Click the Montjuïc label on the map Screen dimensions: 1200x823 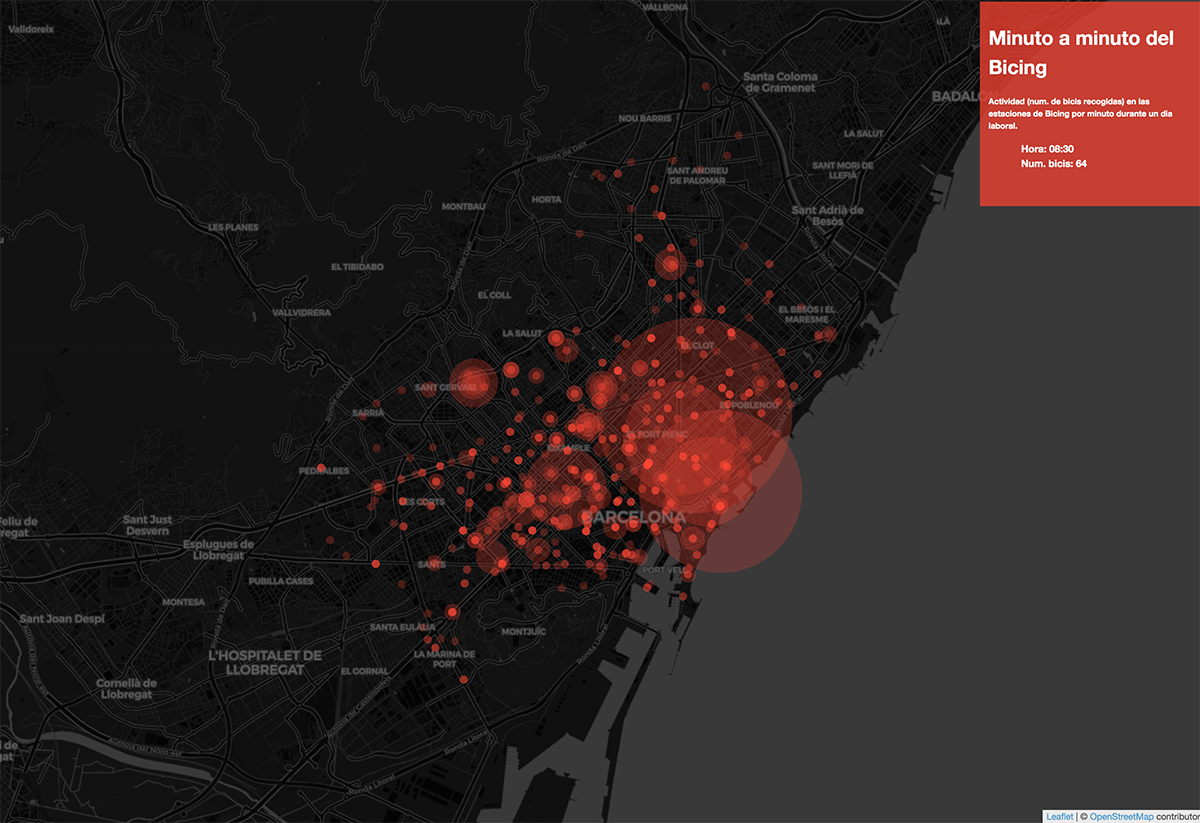523,632
